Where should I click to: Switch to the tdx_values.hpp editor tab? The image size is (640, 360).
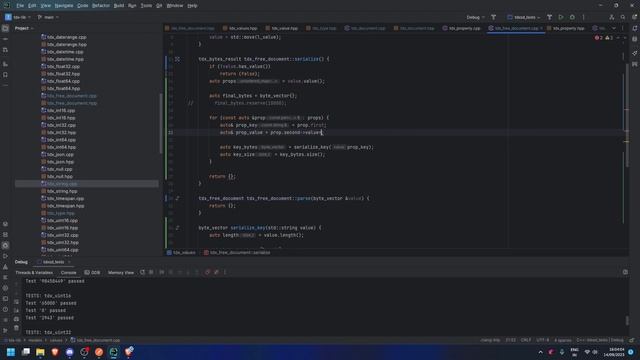coord(240,29)
